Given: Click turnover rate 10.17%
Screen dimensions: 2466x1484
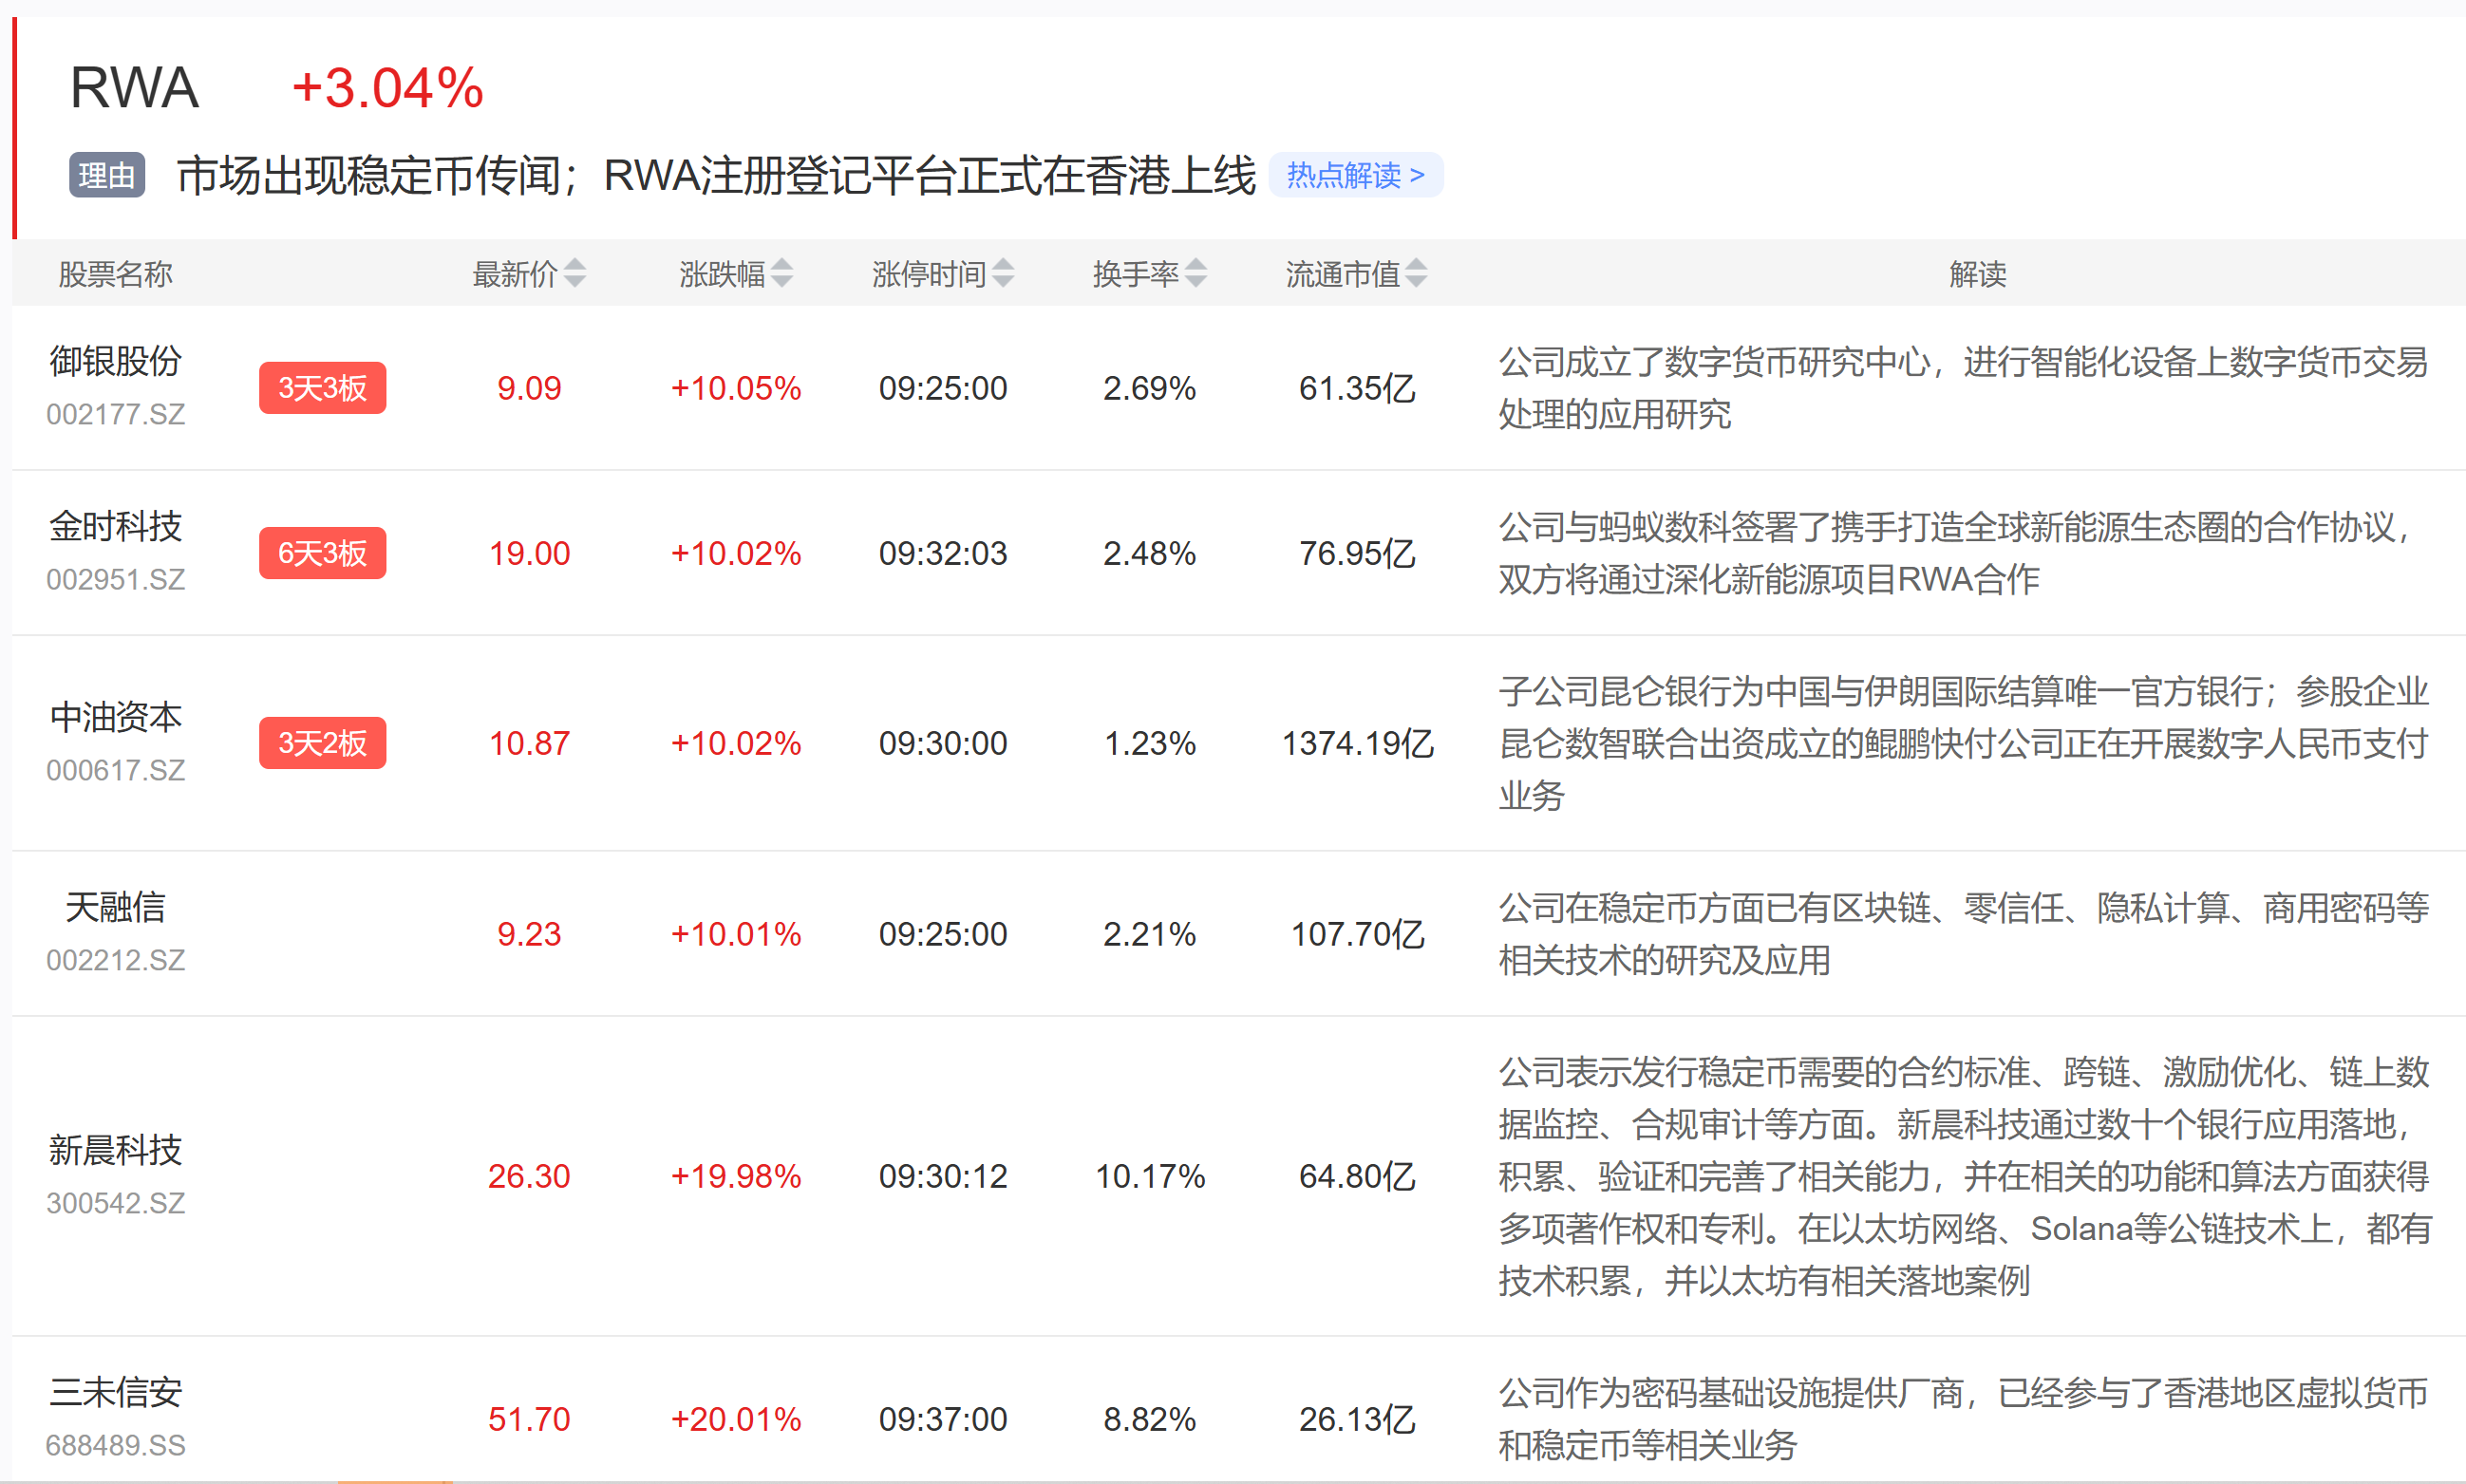Looking at the screenshot, I should [1150, 1176].
